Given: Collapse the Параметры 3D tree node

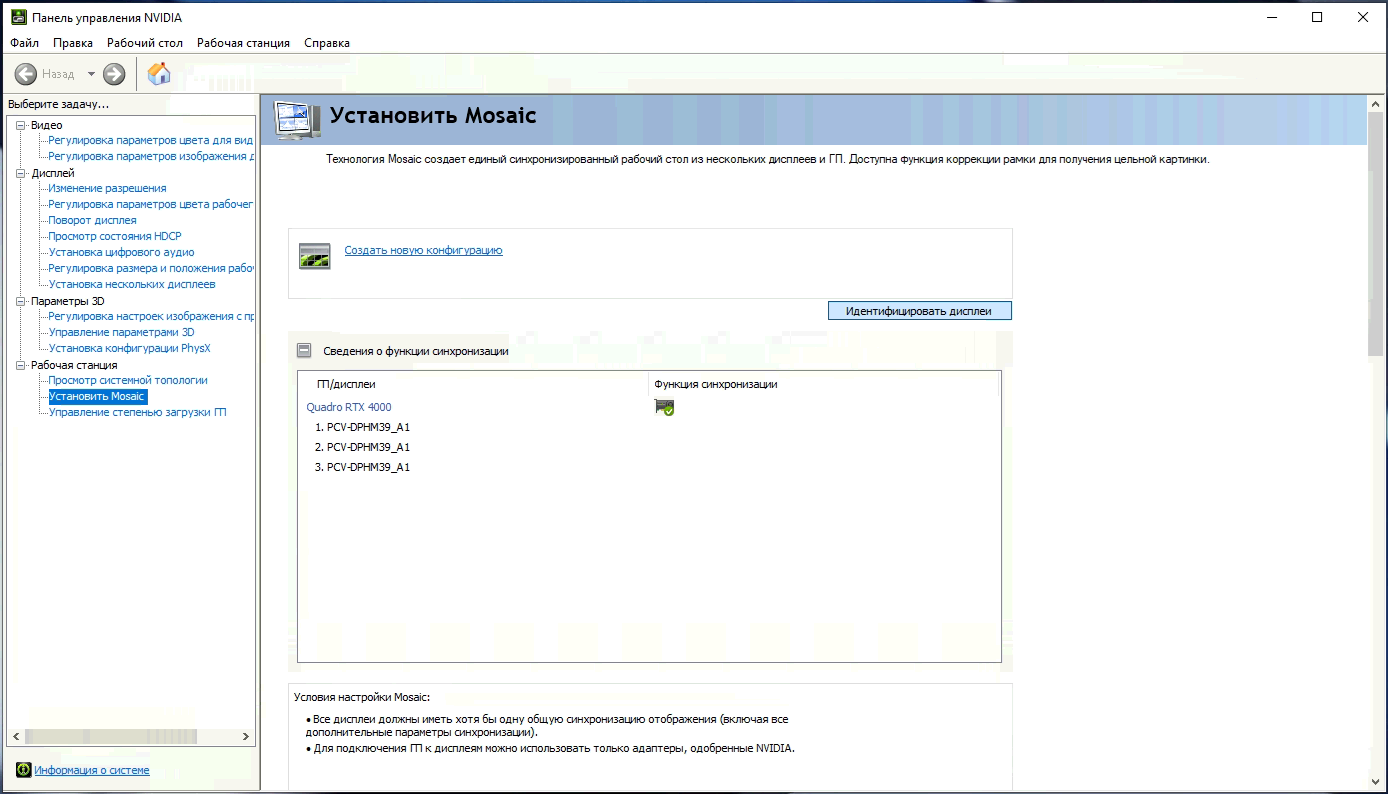Looking at the screenshot, I should (20, 301).
